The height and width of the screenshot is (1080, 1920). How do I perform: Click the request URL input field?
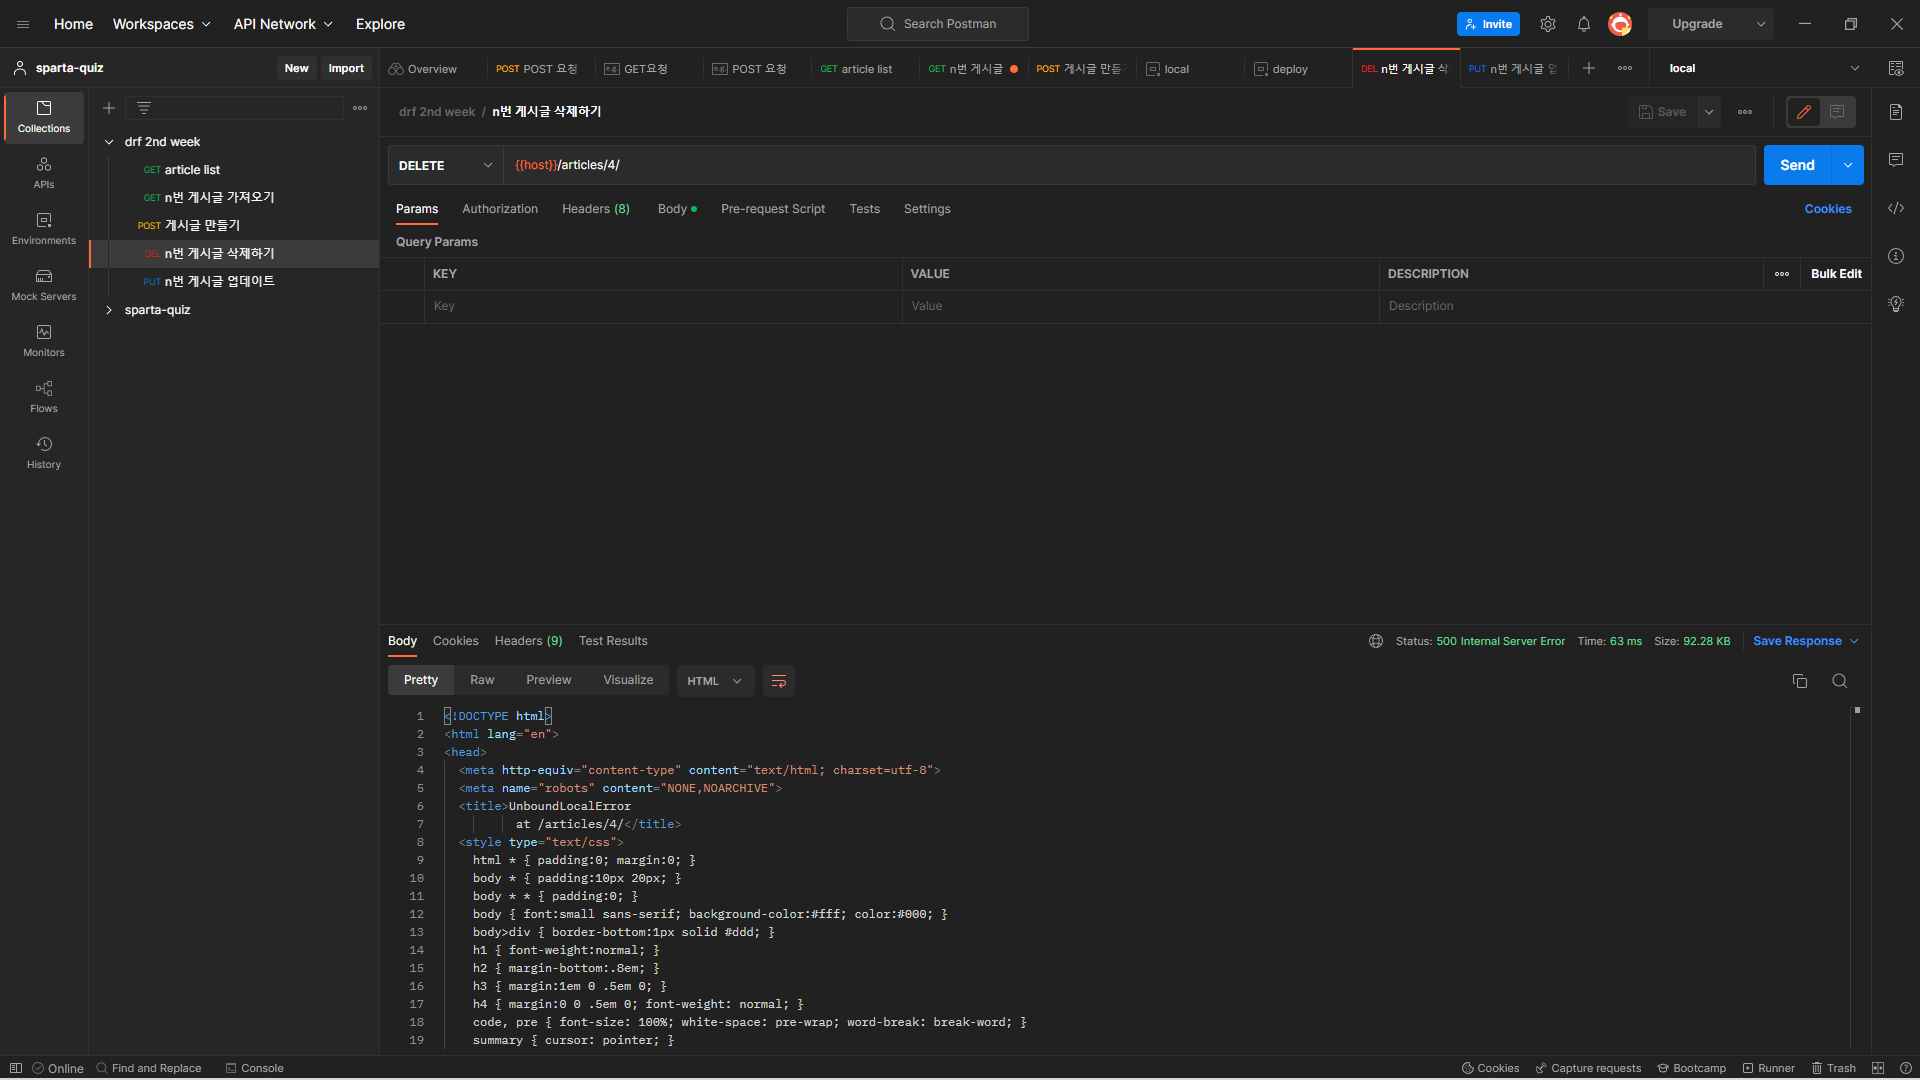pyautogui.click(x=1128, y=165)
